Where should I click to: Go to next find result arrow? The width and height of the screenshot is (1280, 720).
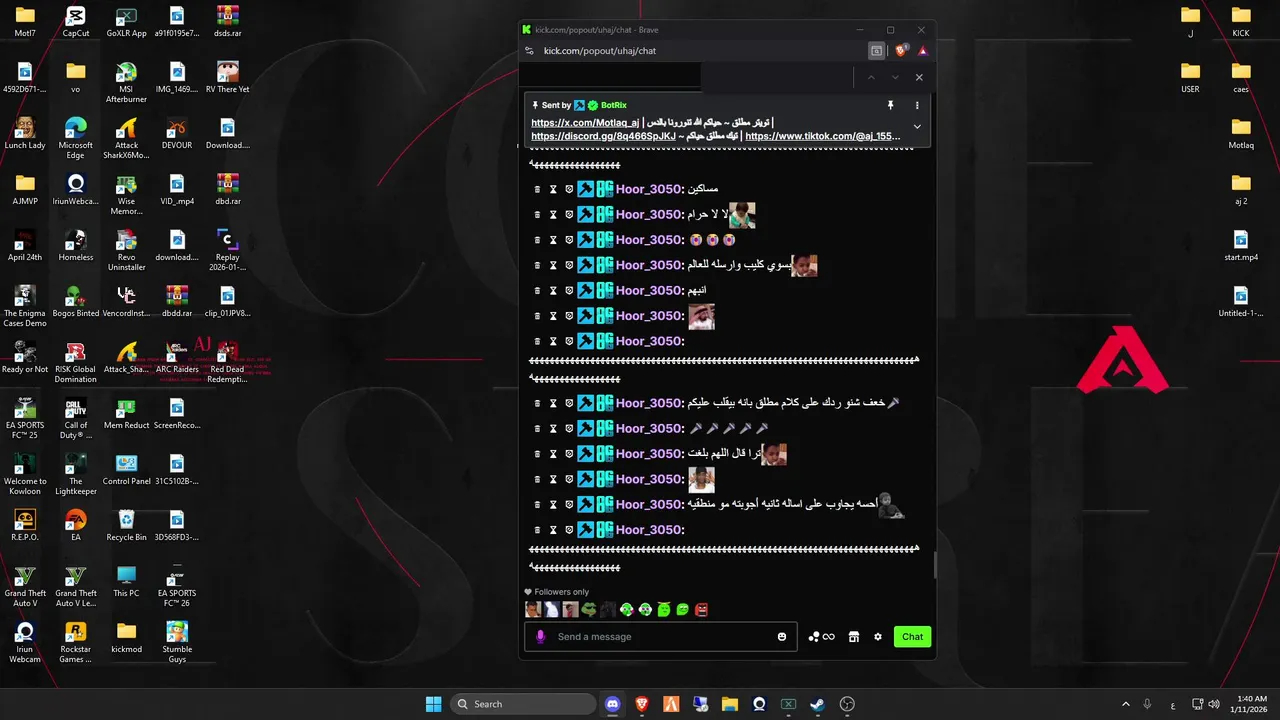click(895, 77)
